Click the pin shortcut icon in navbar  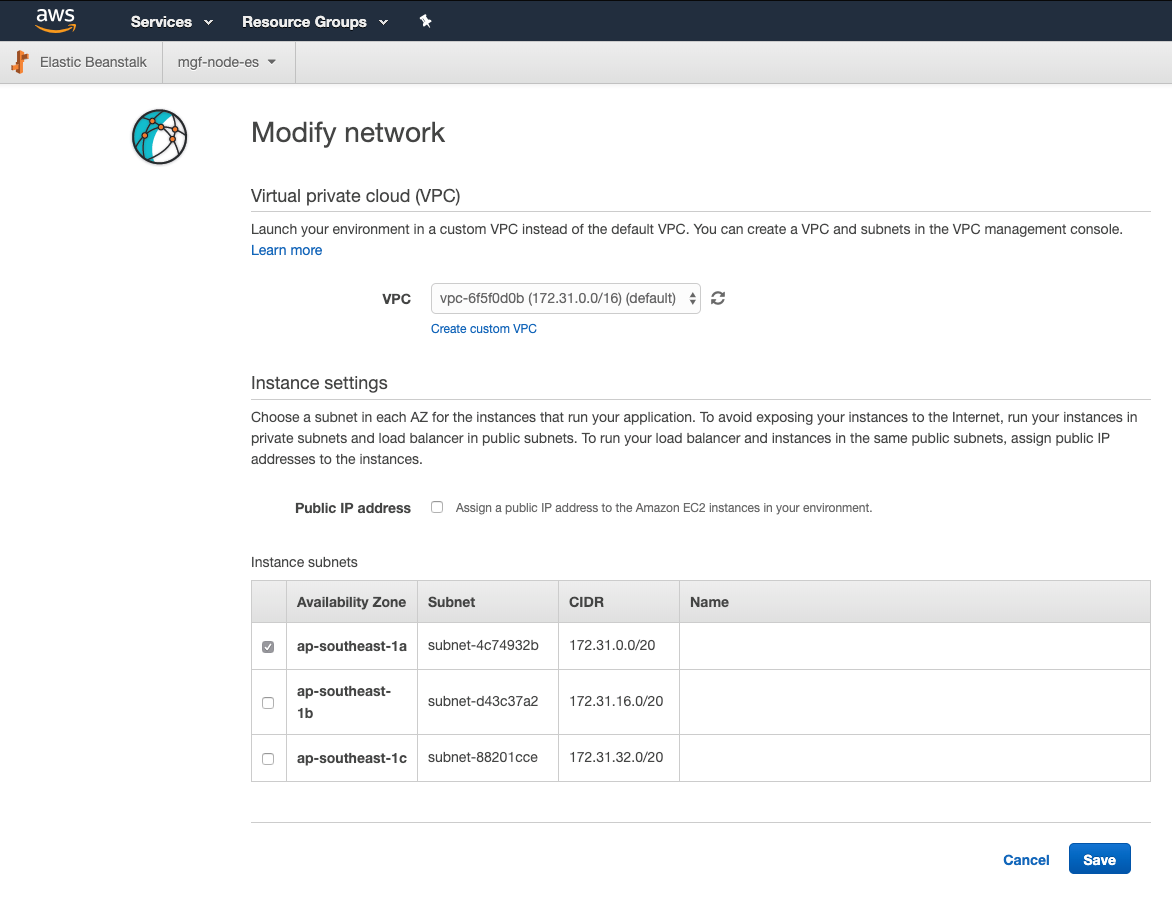click(x=425, y=21)
